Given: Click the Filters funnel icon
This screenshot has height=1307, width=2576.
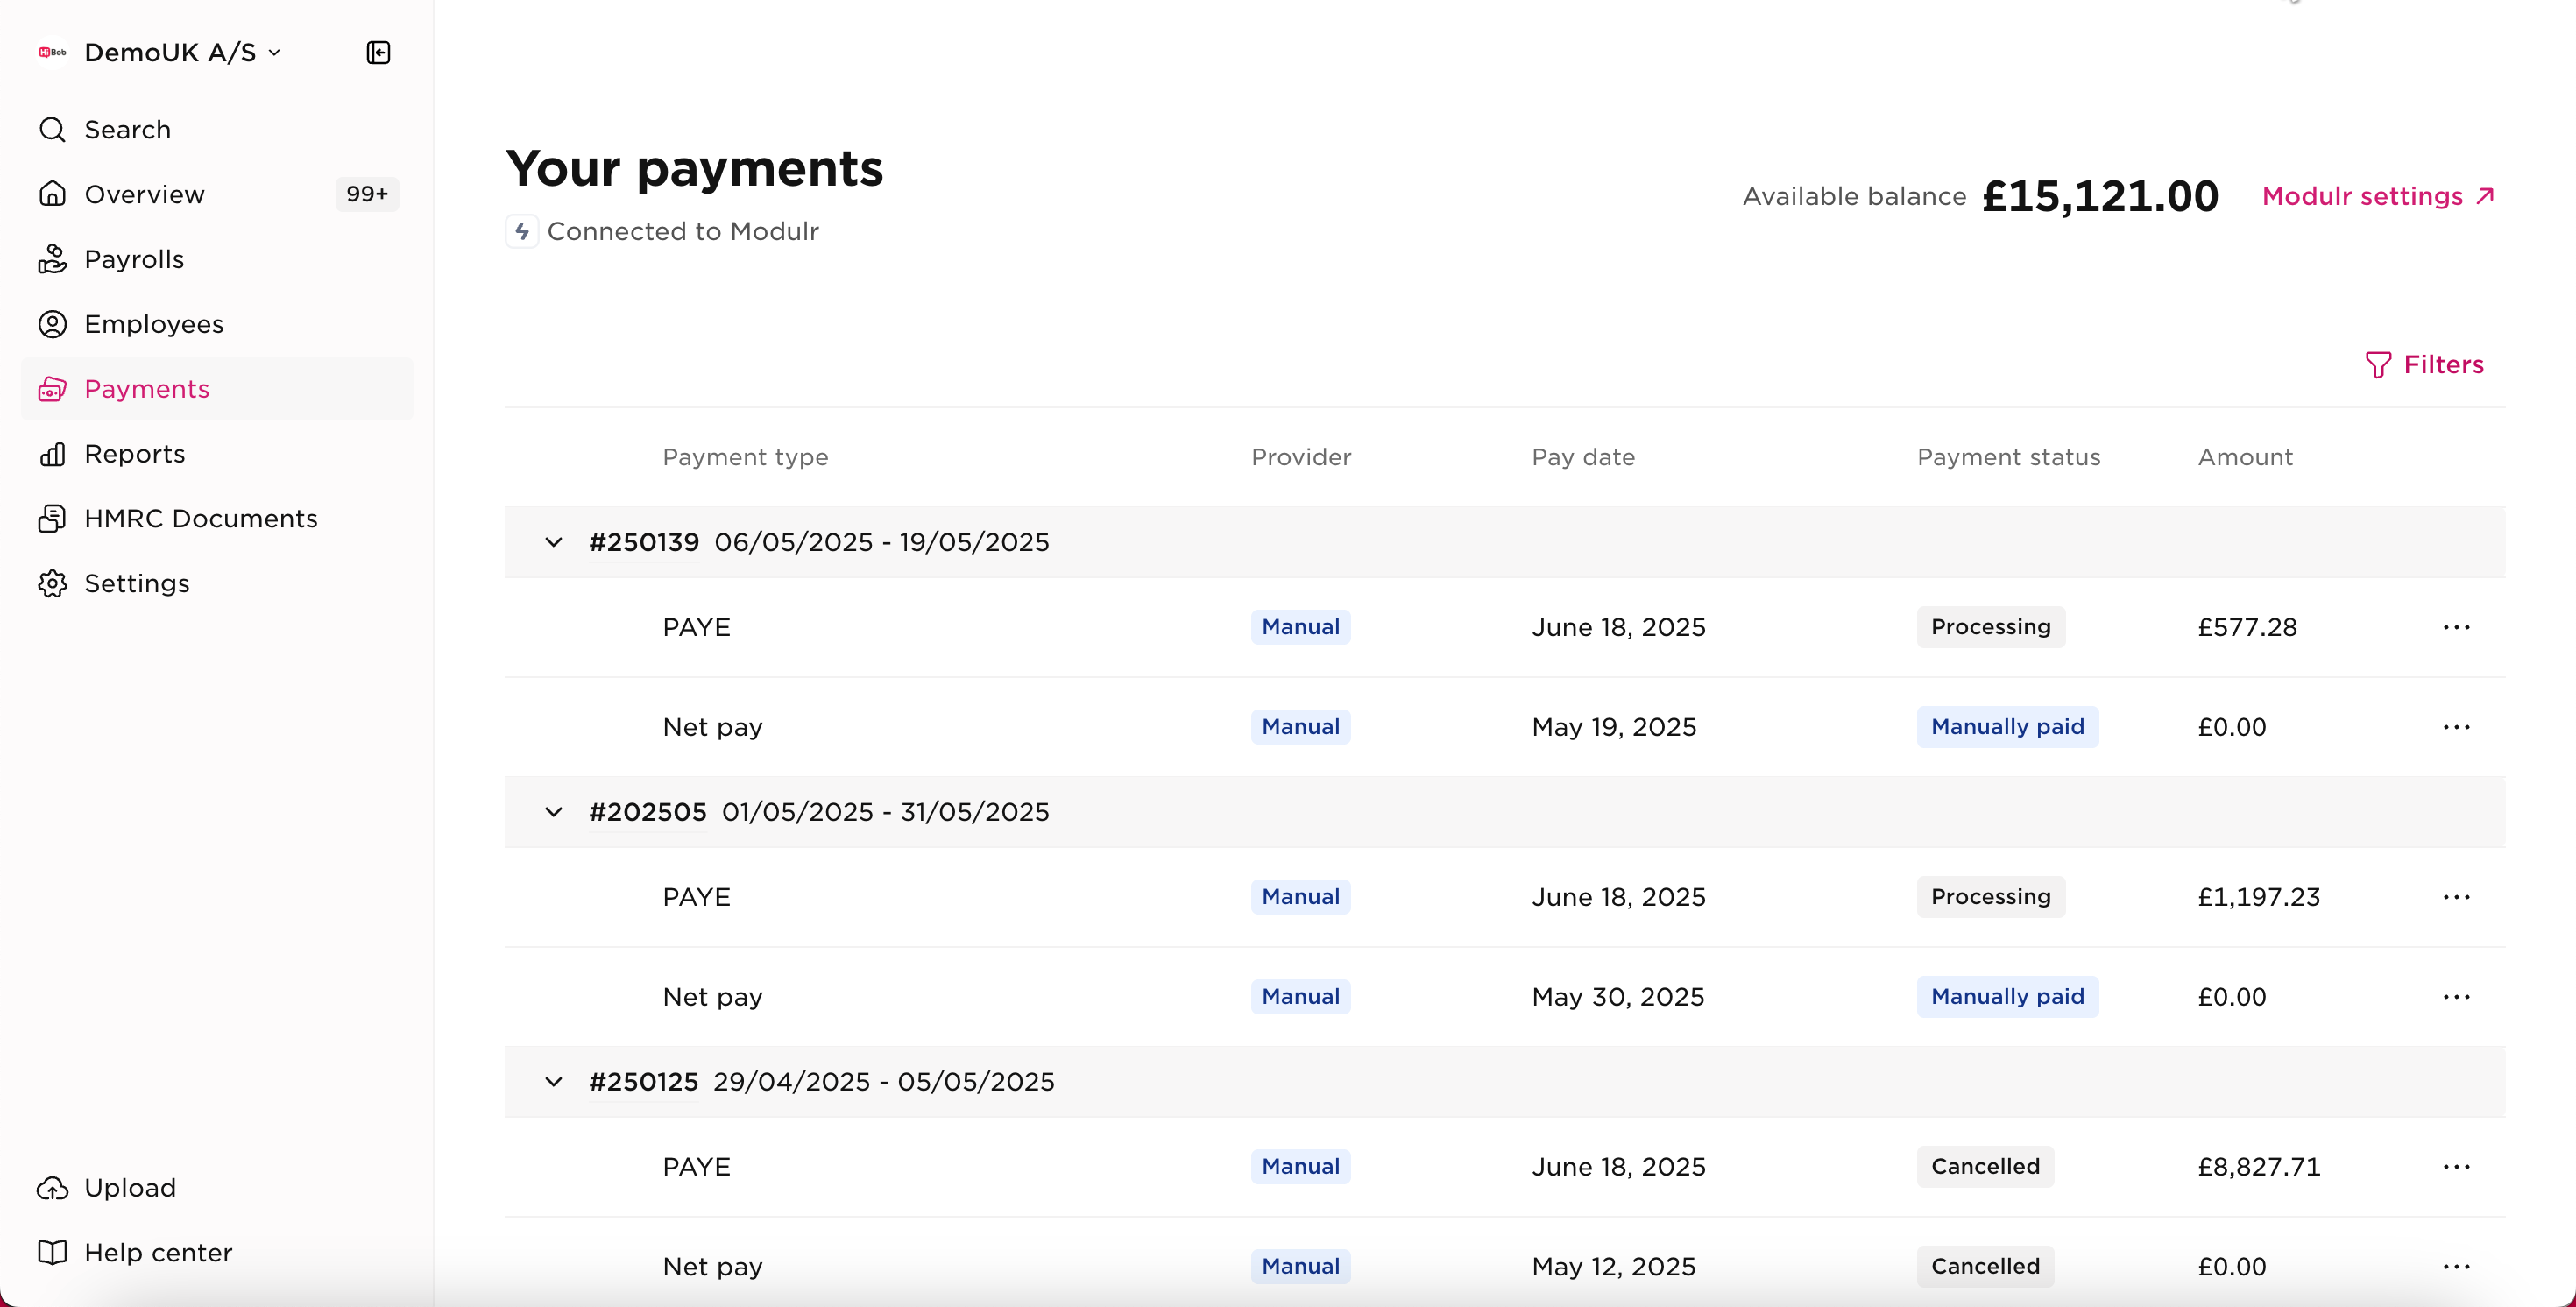Looking at the screenshot, I should (x=2378, y=364).
